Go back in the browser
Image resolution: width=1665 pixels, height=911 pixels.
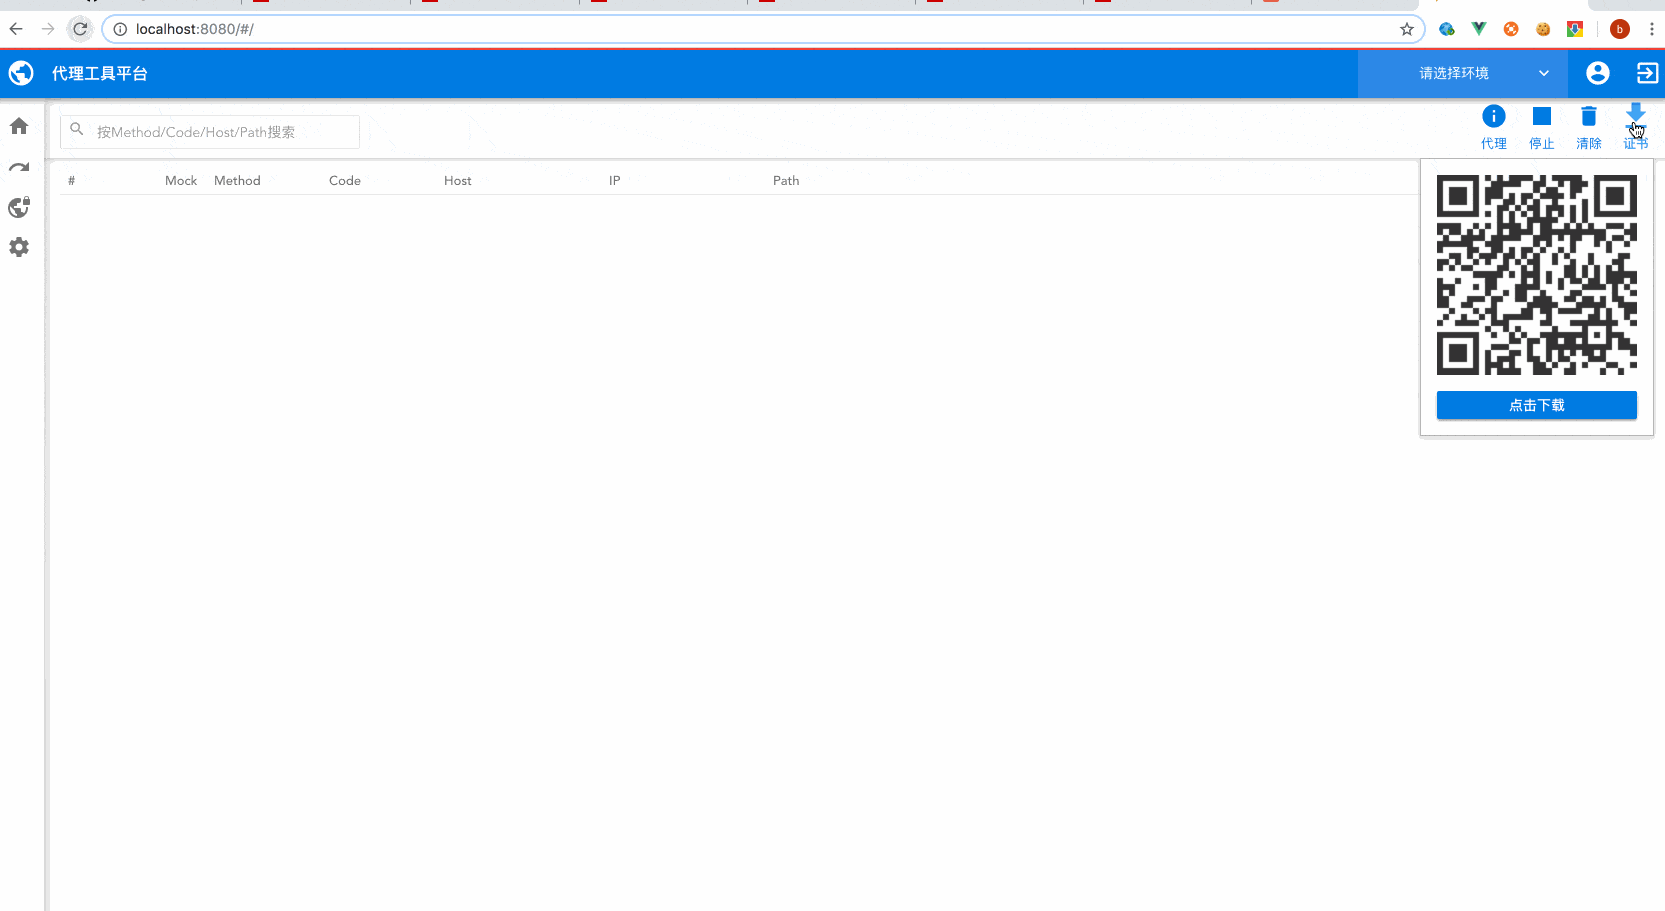tap(16, 29)
